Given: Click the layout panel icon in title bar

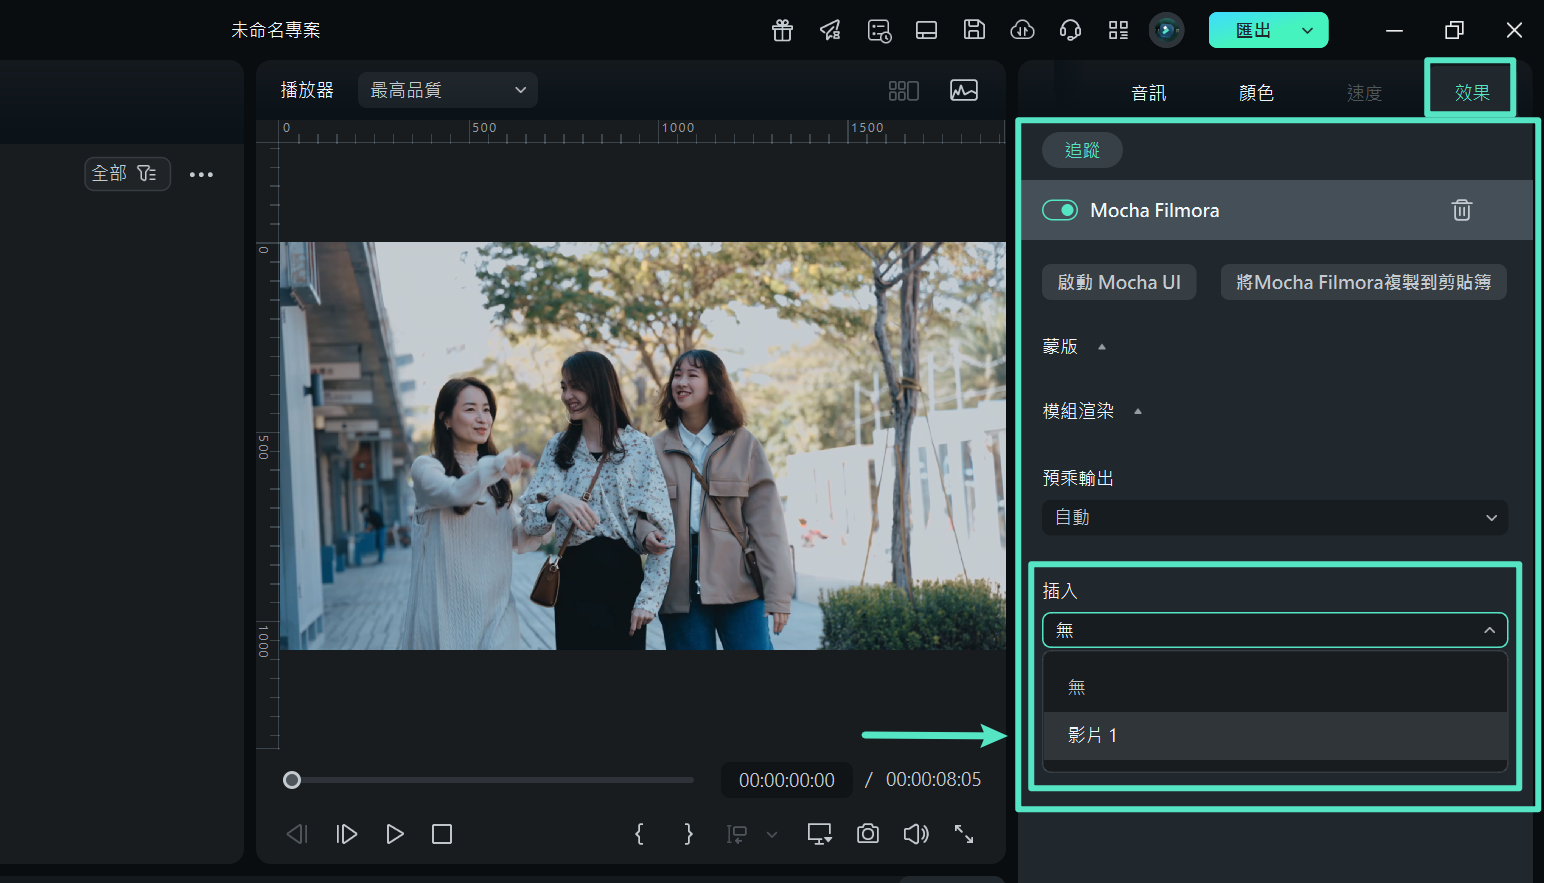Looking at the screenshot, I should click(927, 30).
